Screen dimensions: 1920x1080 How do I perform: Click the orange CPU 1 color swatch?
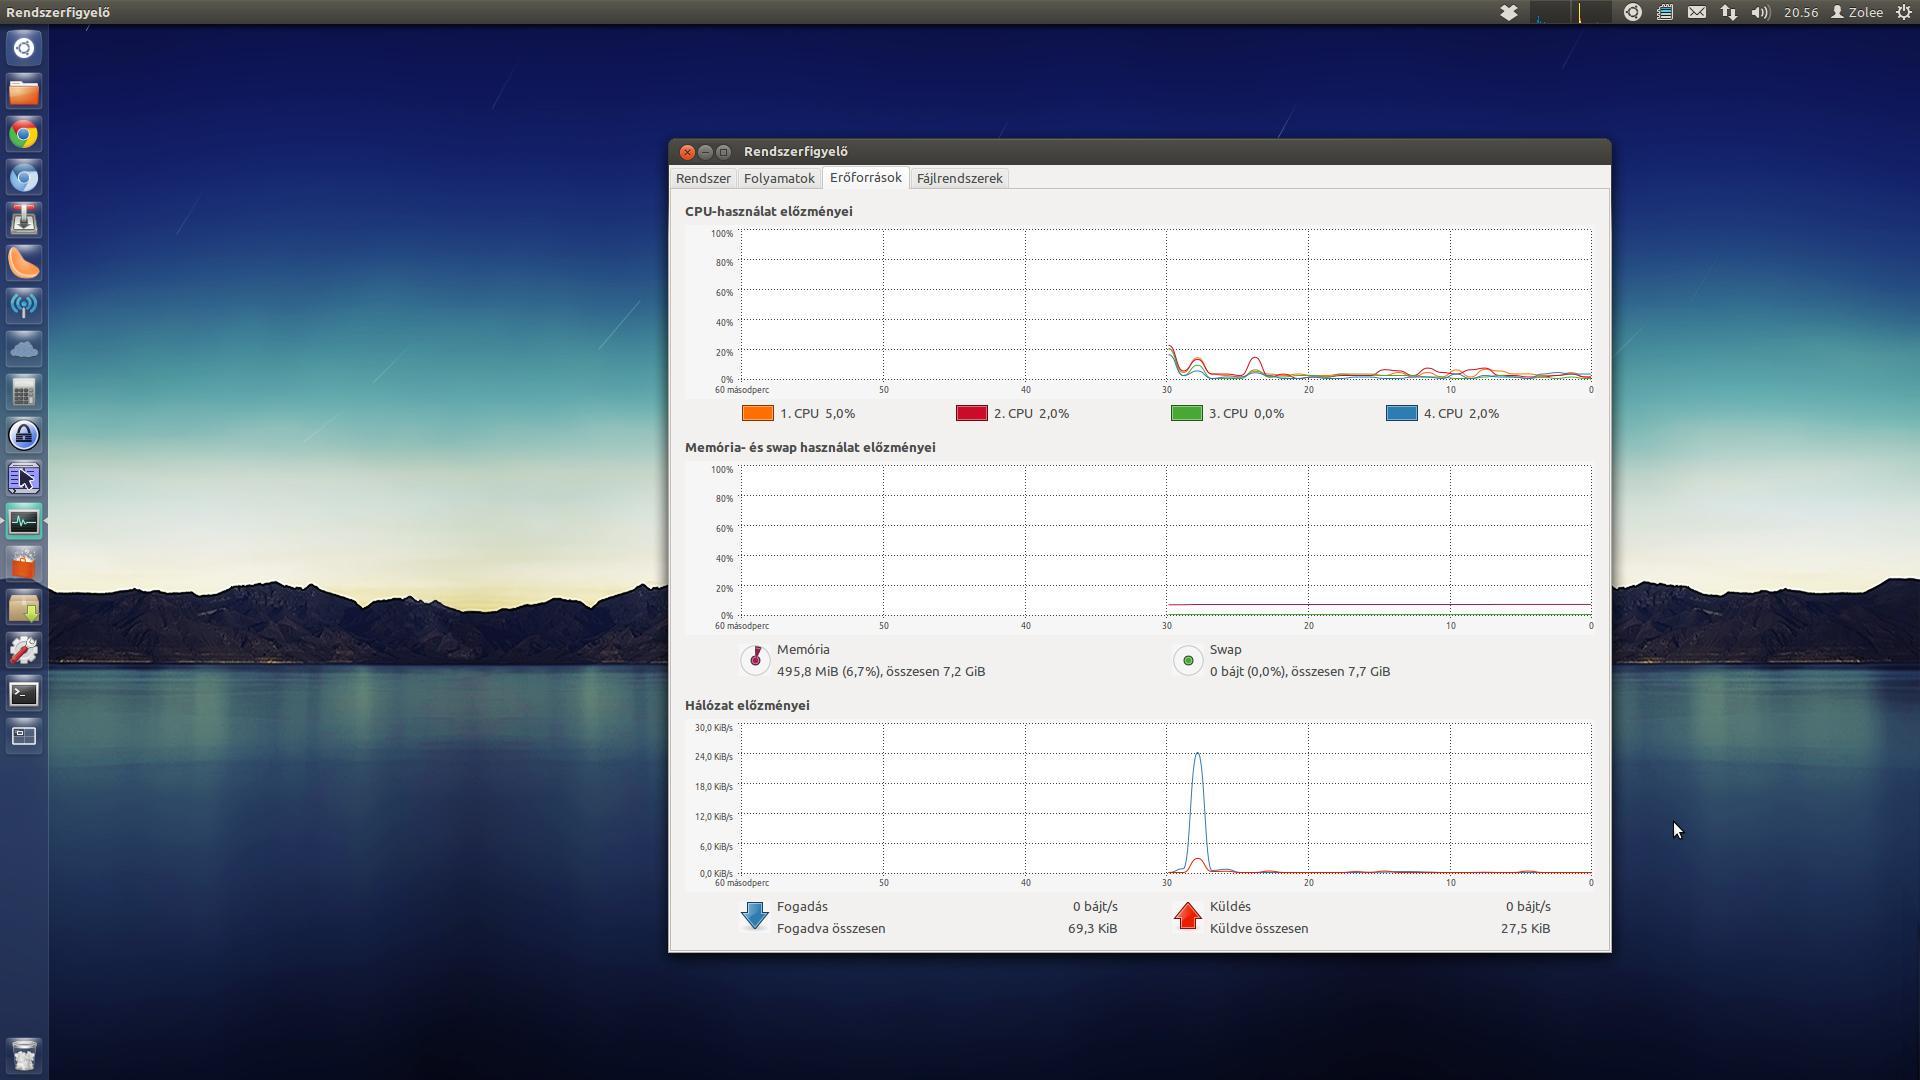click(x=758, y=413)
